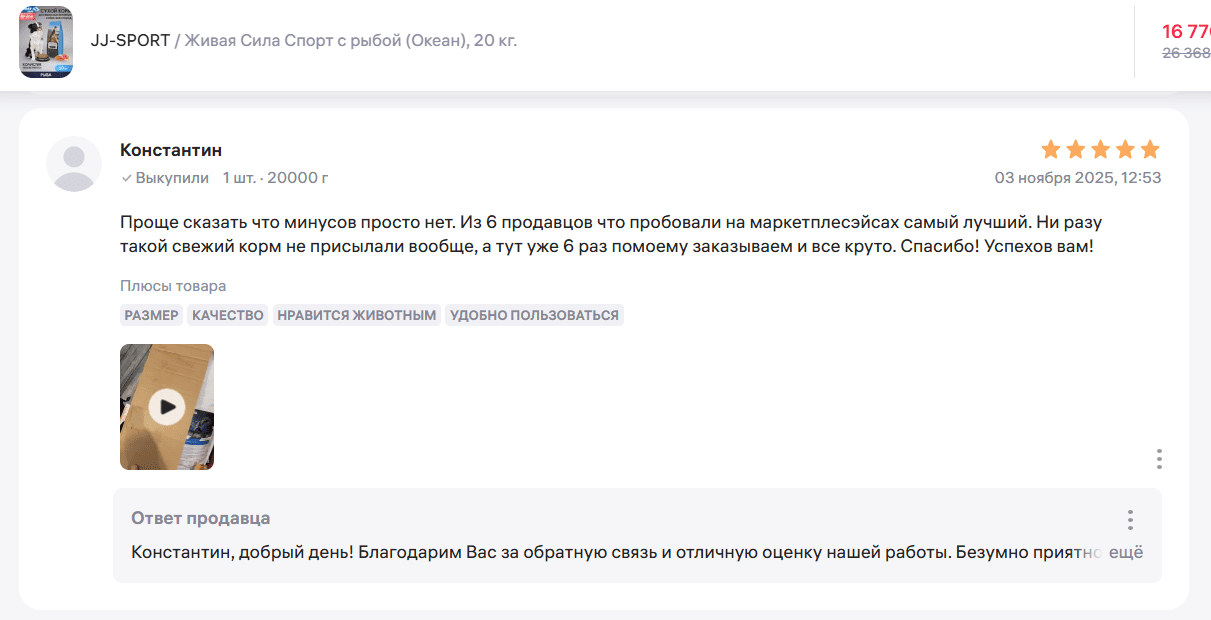Open the seller reply three-dot menu
Screen dimensions: 1211x620
[x=1130, y=520]
